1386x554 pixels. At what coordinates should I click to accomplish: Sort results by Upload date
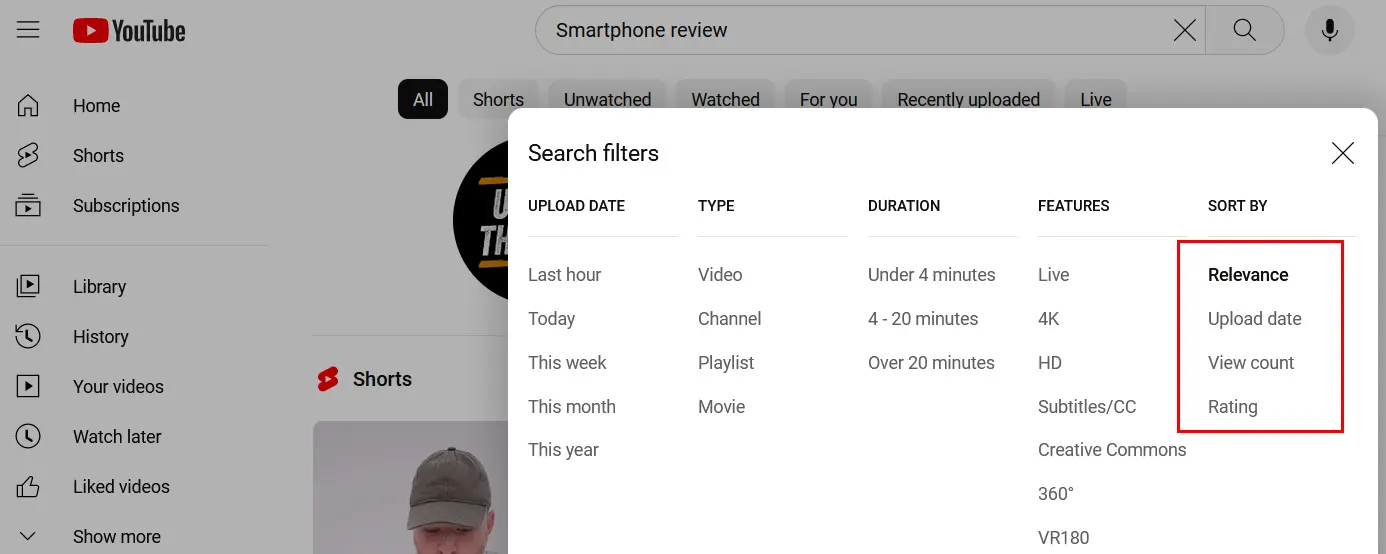[1254, 319]
